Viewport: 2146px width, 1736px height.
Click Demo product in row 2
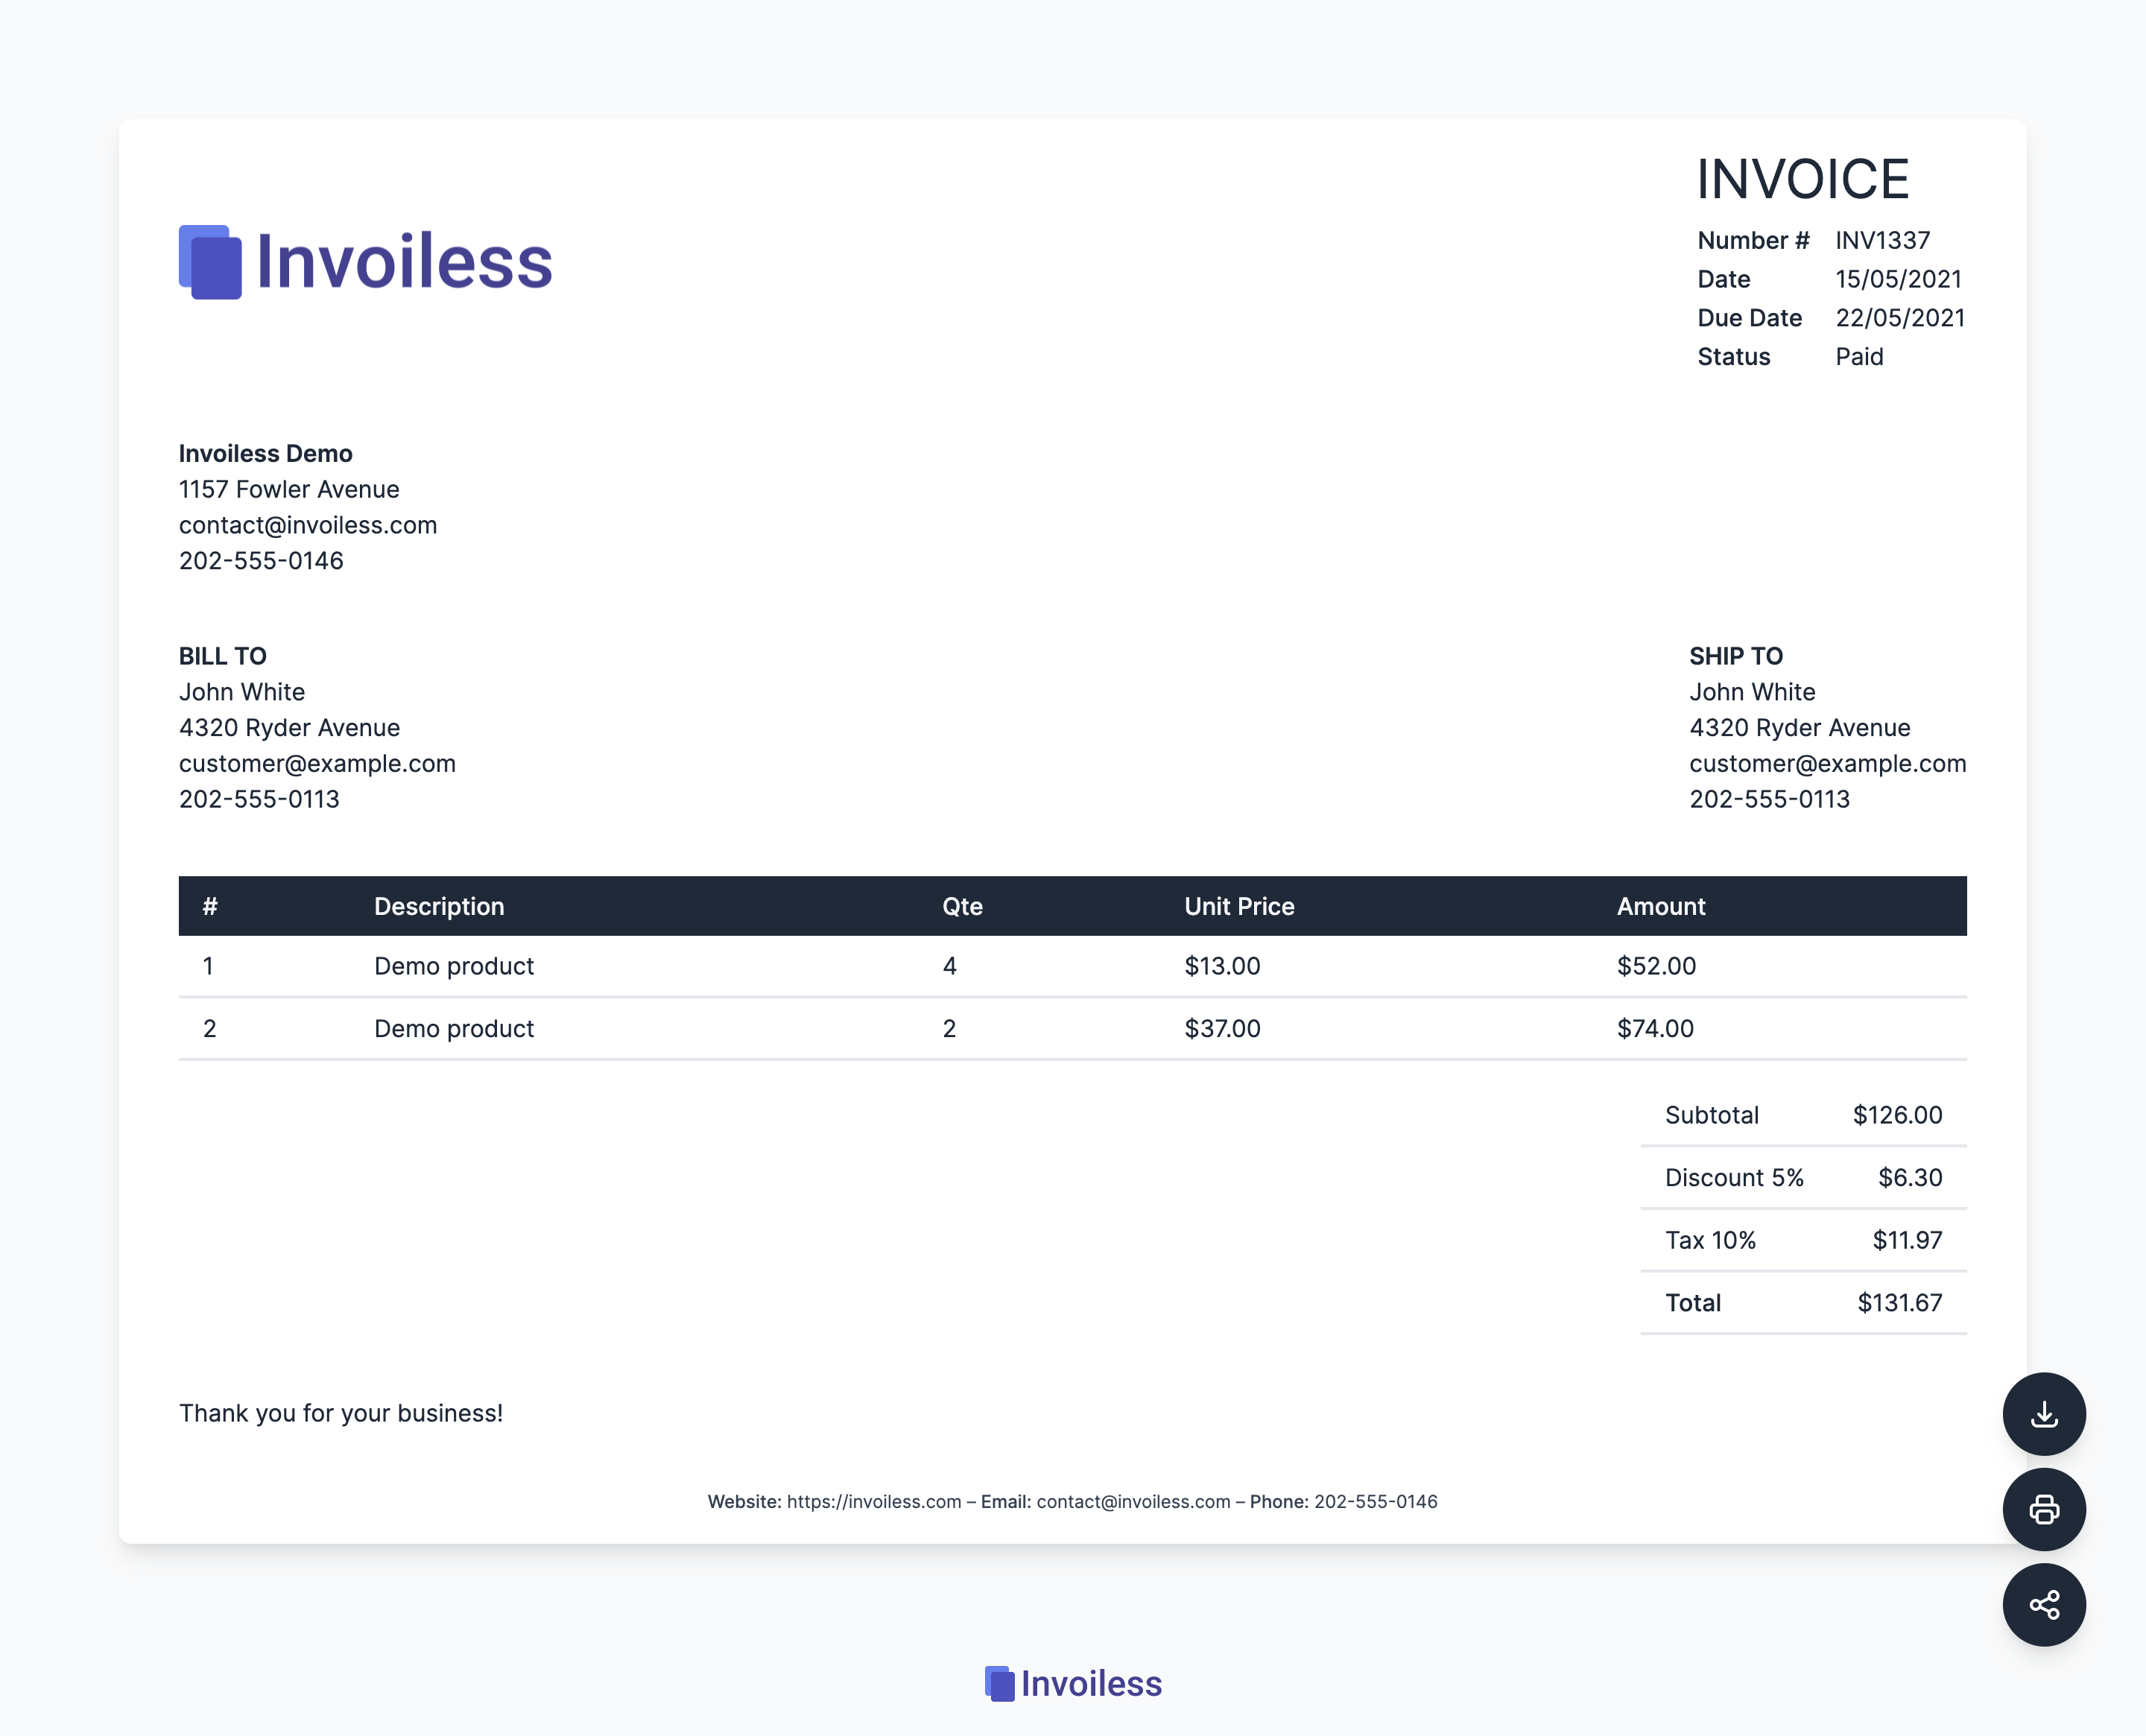click(454, 1028)
